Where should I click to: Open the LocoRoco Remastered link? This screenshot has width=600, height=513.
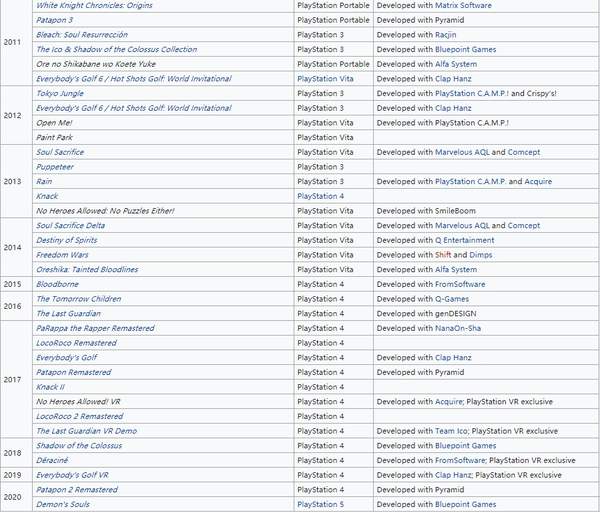[77, 343]
